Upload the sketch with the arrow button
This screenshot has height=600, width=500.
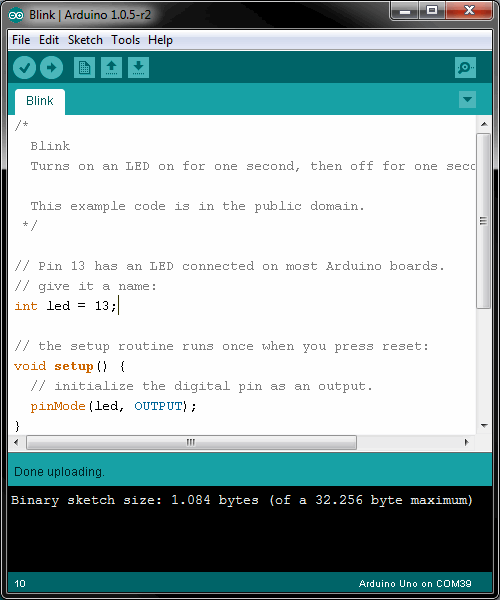point(52,68)
